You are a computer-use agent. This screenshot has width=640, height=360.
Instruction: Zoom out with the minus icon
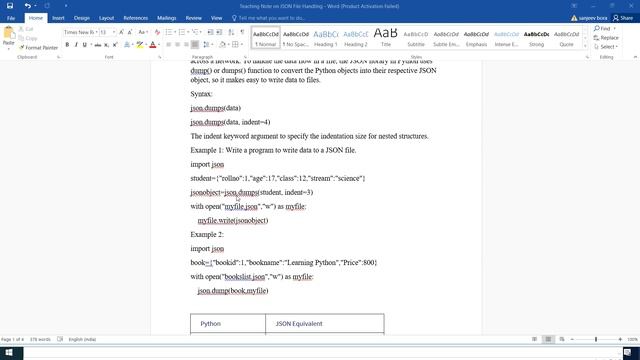pyautogui.click(x=572, y=339)
